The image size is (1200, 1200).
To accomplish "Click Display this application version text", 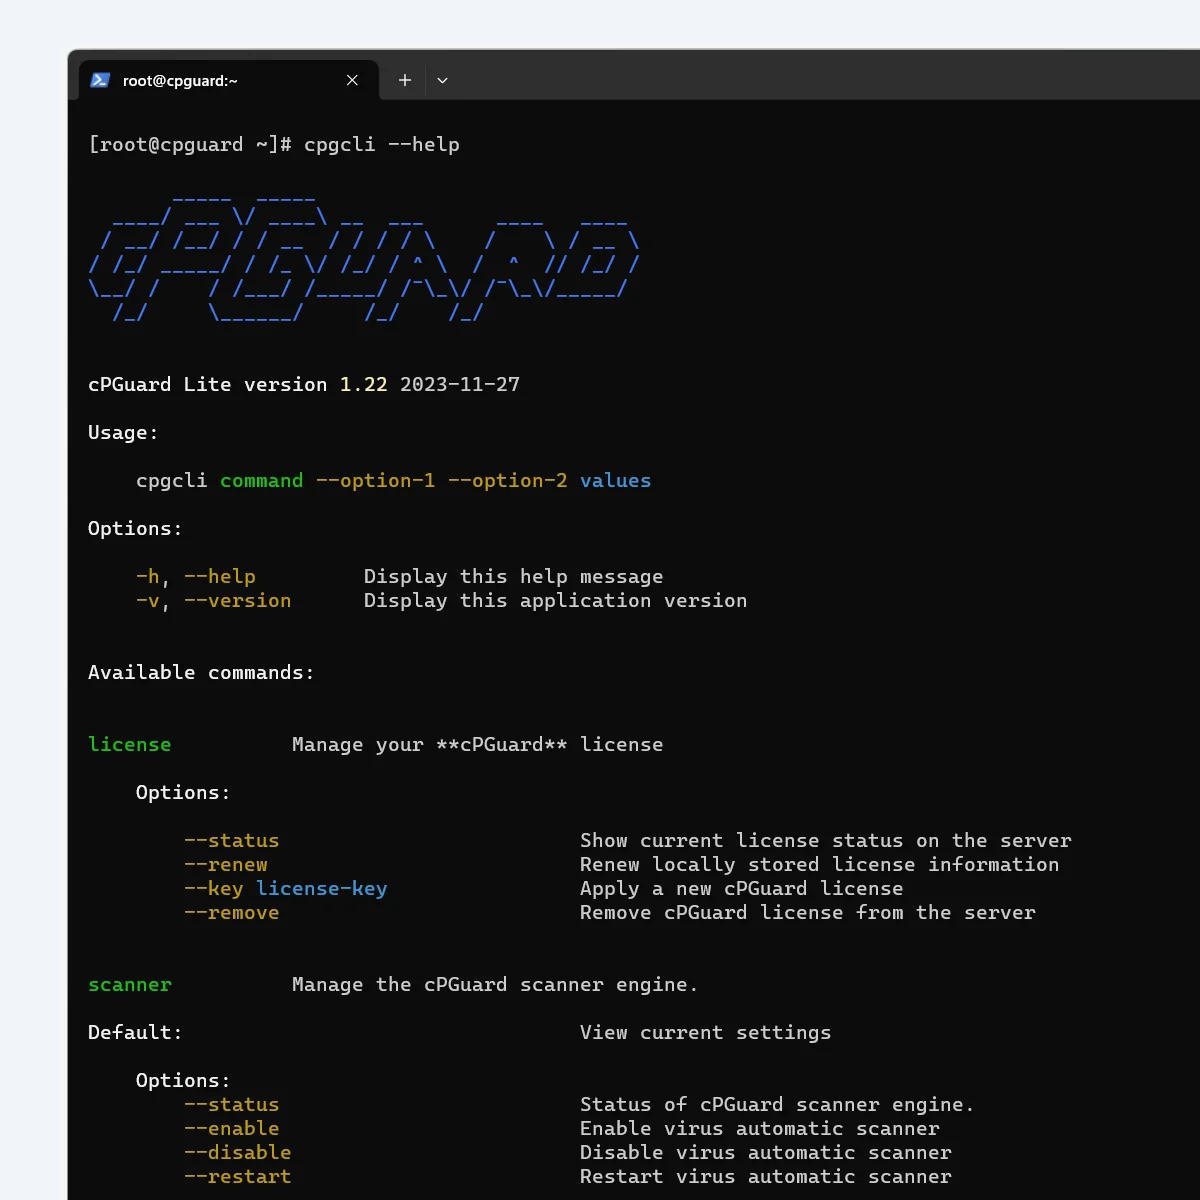I will 555,600.
